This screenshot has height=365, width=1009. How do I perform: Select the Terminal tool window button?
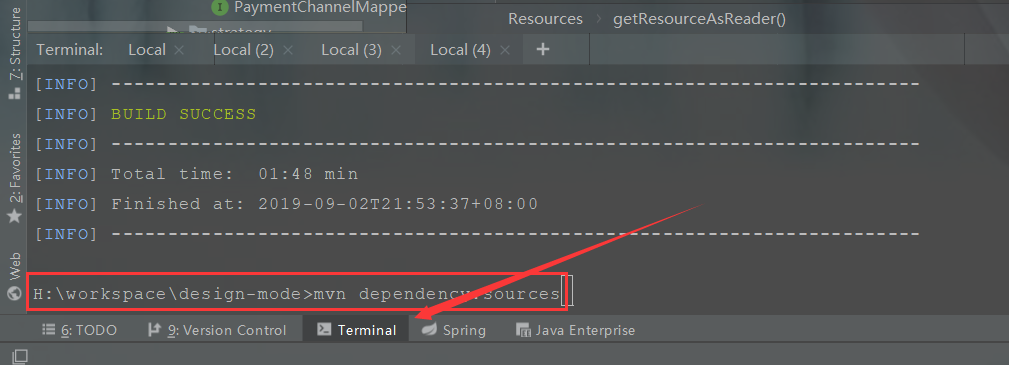coord(356,330)
